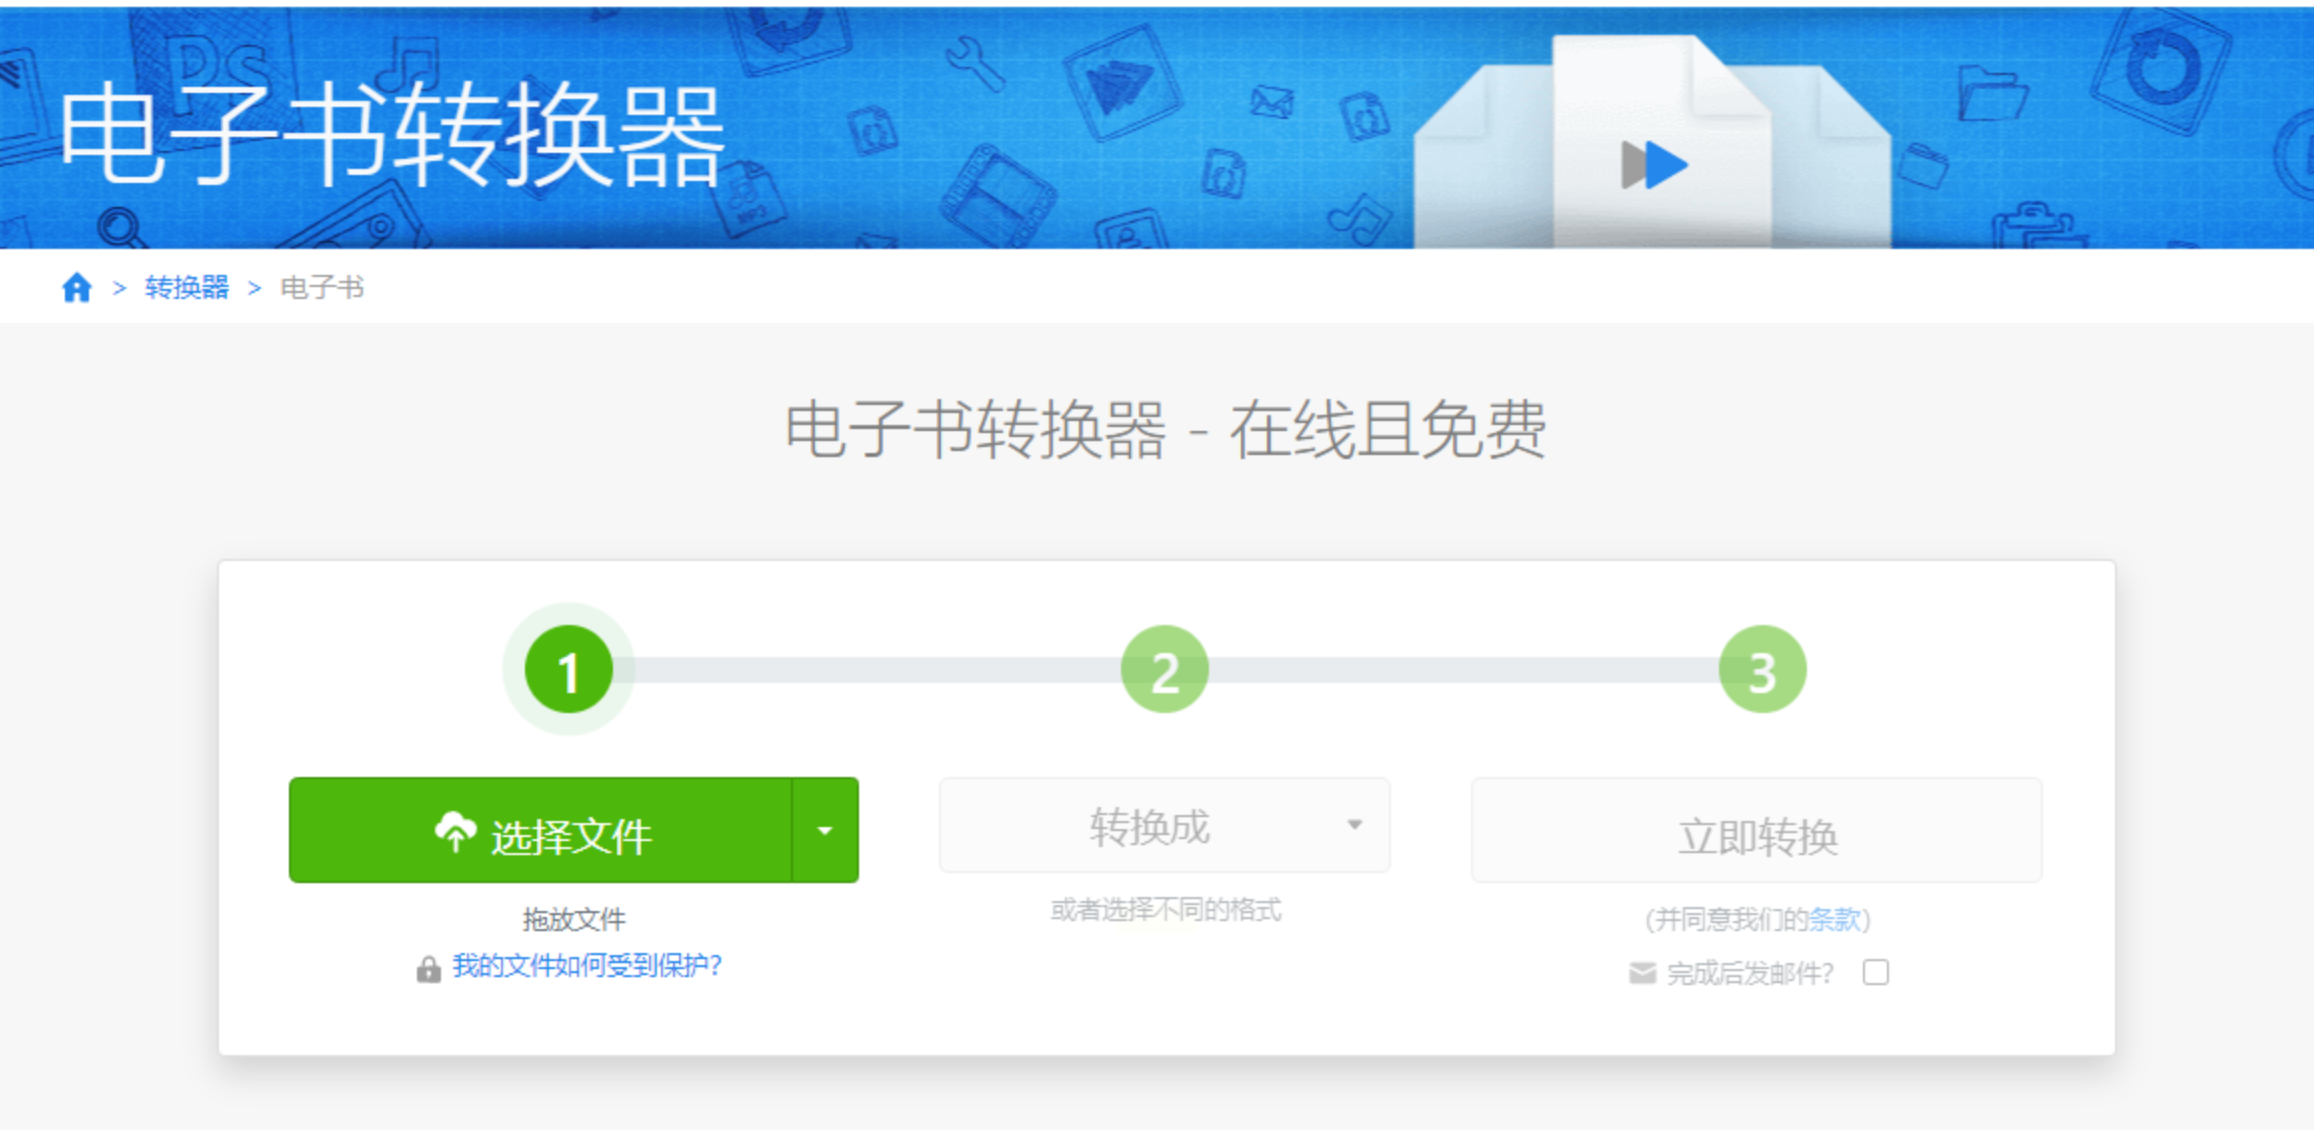Image resolution: width=2314 pixels, height=1130 pixels.
Task: Click the padlock icon beside file protection link
Action: pos(428,968)
